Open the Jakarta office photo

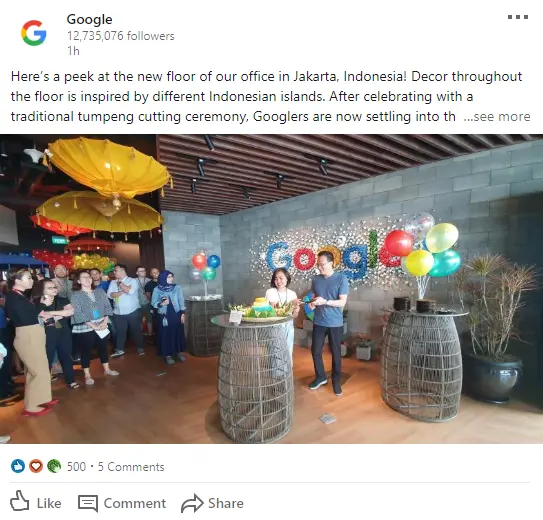(272, 289)
